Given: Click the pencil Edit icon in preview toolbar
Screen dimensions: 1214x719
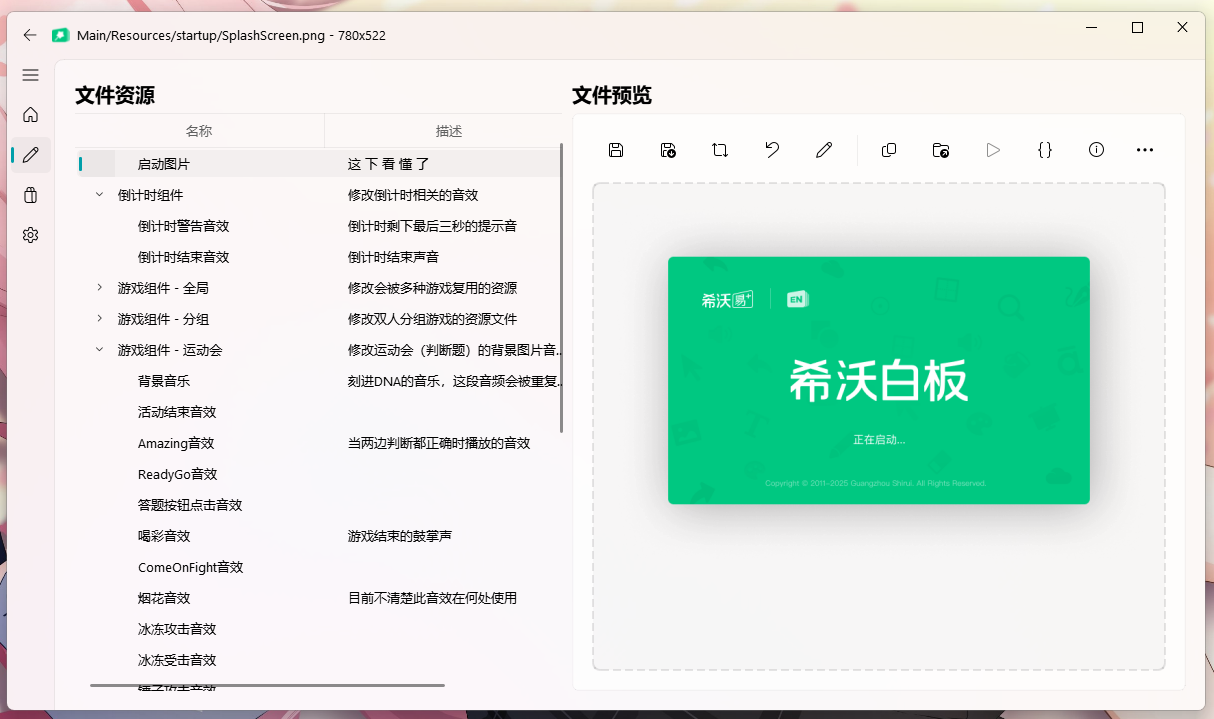Looking at the screenshot, I should 824,150.
